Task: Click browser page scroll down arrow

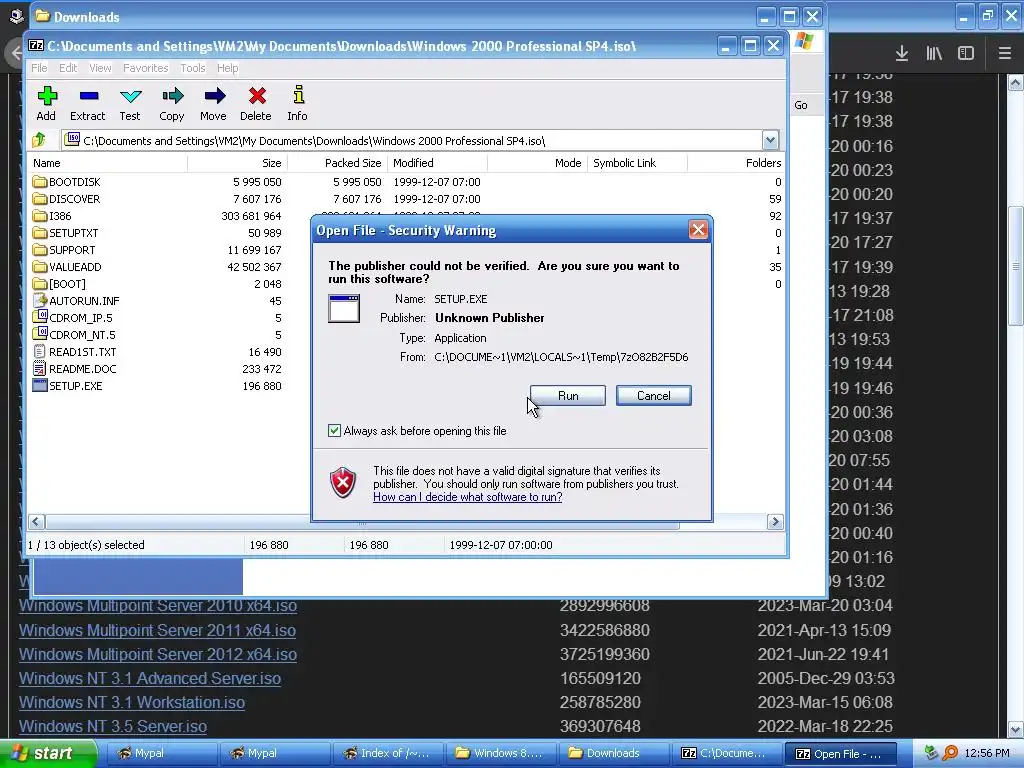Action: pos(1016,729)
